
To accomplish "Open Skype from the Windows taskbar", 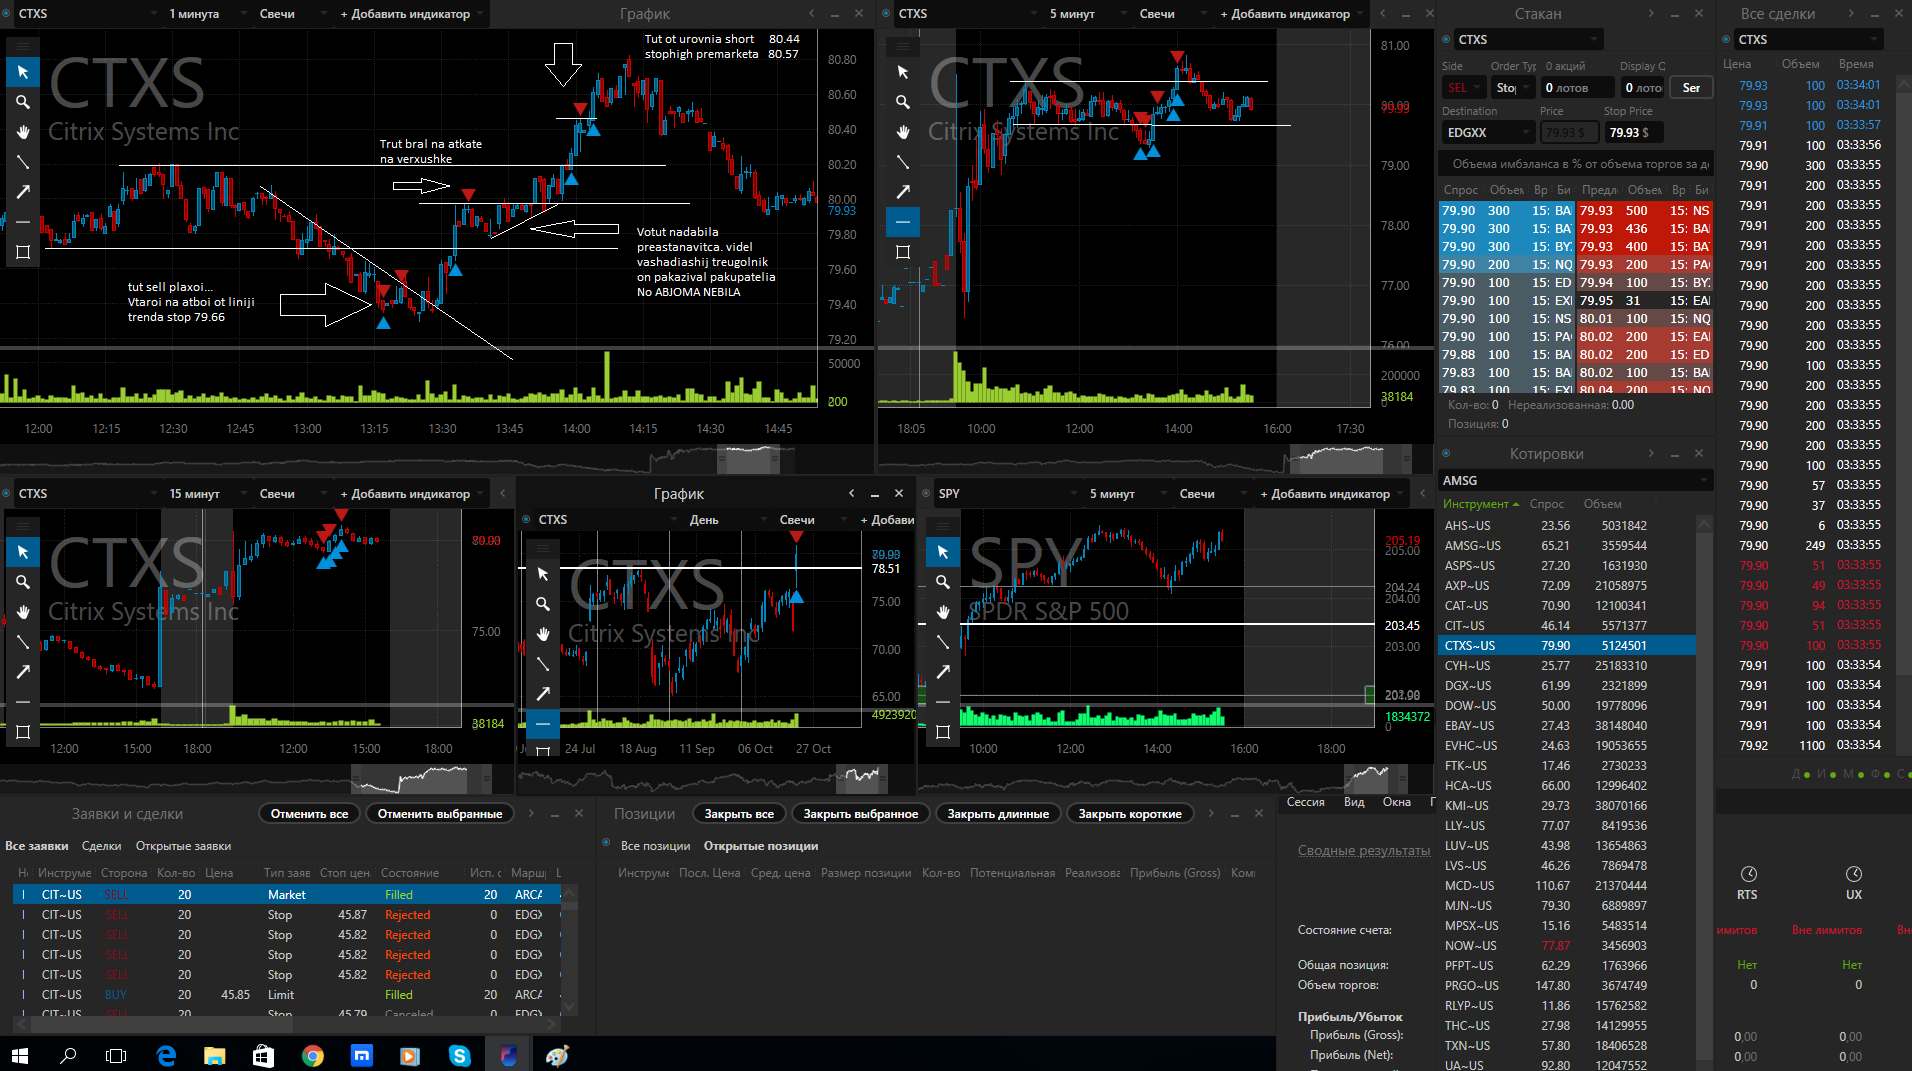I will (x=459, y=1055).
